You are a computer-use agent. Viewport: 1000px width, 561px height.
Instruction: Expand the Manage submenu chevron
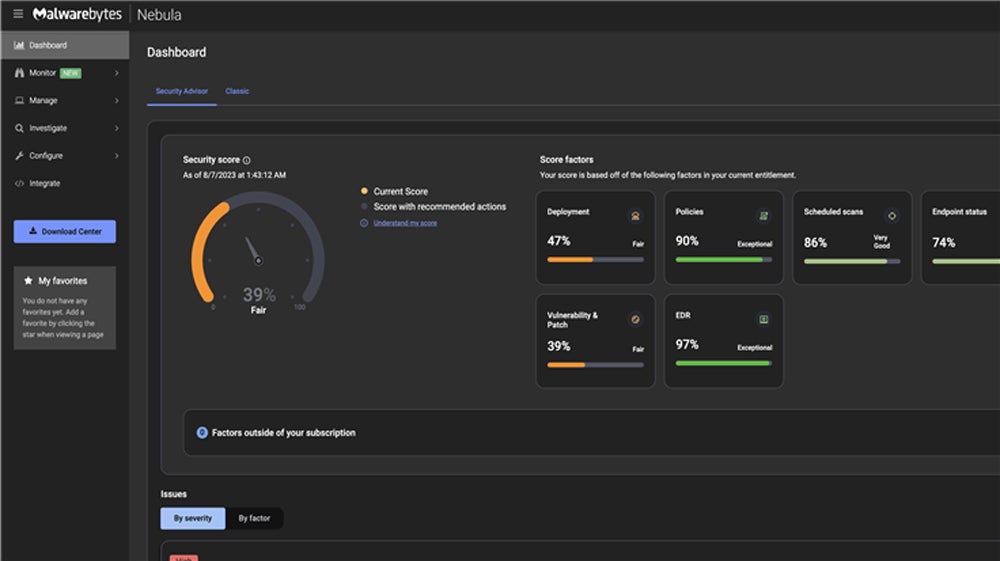pos(116,101)
